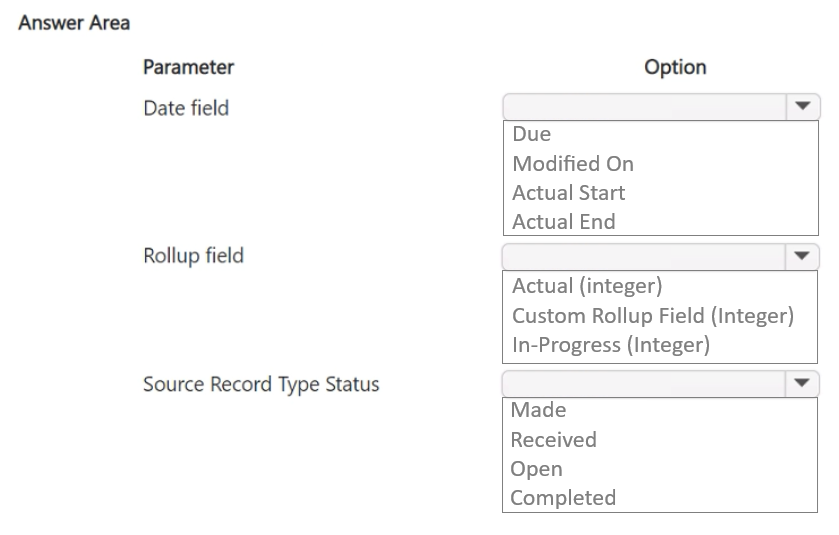The width and height of the screenshot is (839, 535).
Task: Open Source Record Type Status dropdown arrow
Action: tap(802, 384)
